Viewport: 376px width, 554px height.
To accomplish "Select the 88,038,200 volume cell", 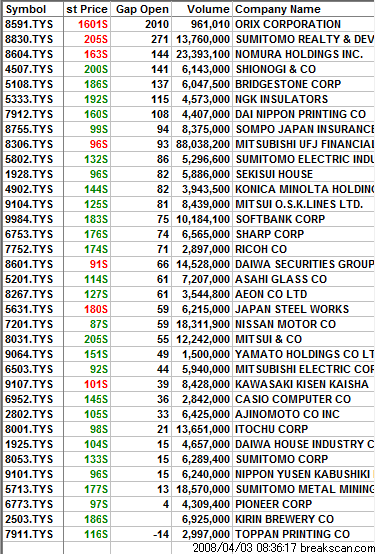I will coord(202,144).
